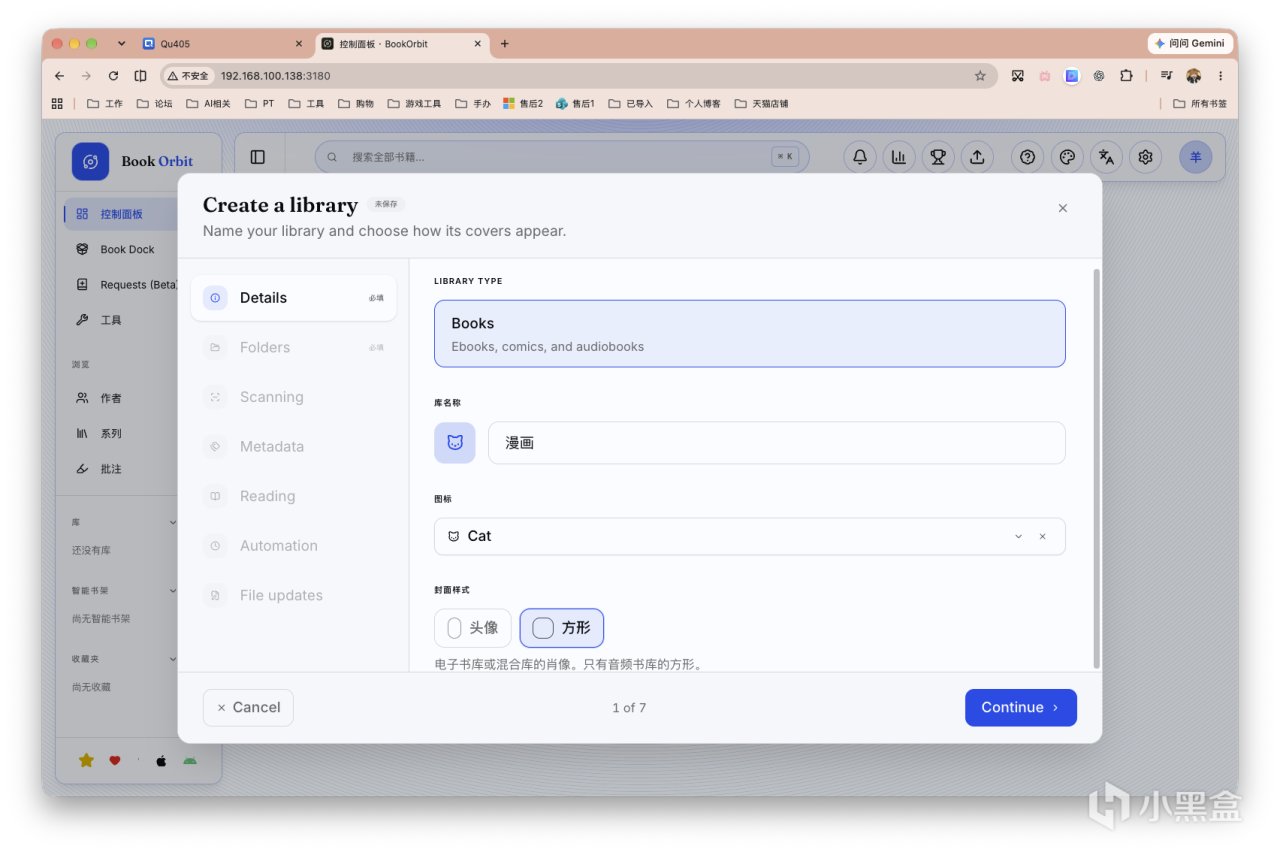
Task: Open the statistics bar chart icon
Action: coord(899,157)
